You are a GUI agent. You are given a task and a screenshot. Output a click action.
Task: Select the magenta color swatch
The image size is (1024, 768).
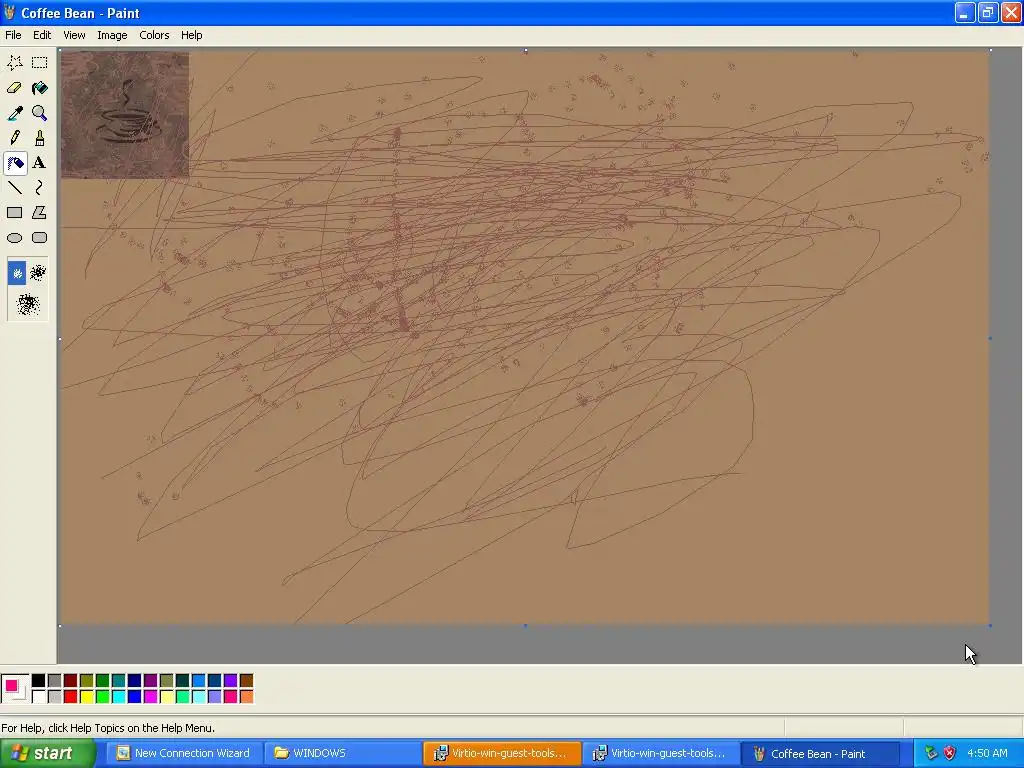150,697
